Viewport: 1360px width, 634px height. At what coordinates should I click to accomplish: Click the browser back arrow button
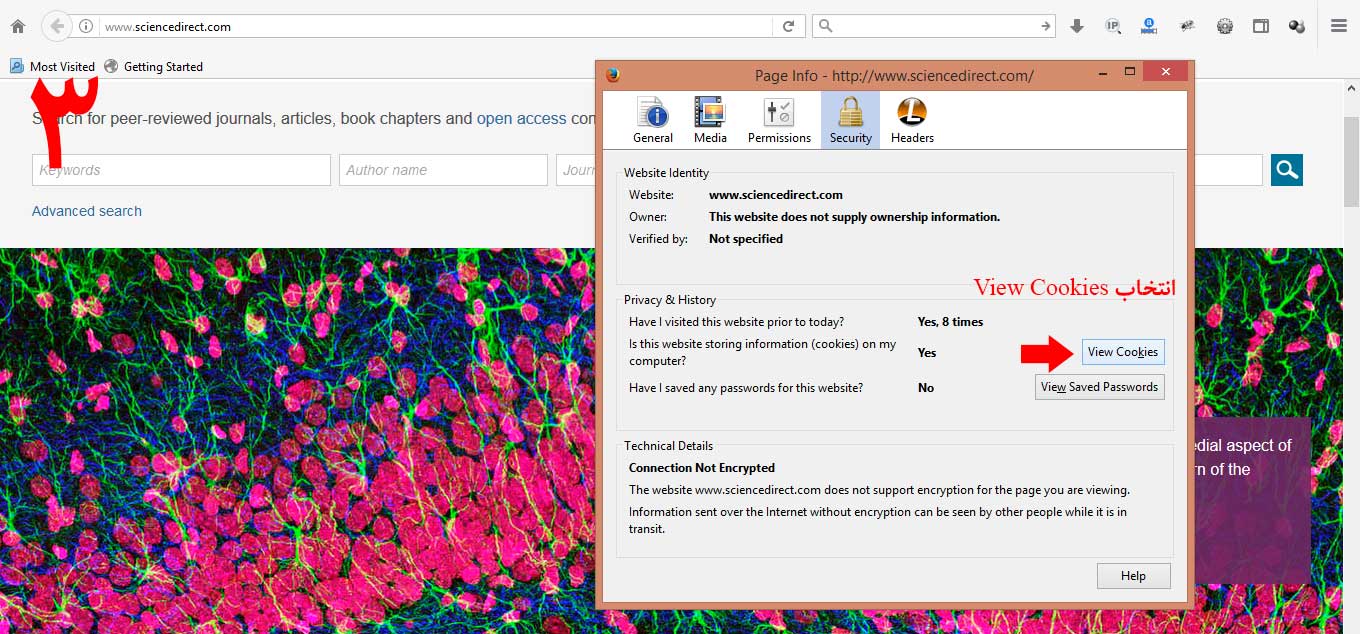tap(57, 26)
